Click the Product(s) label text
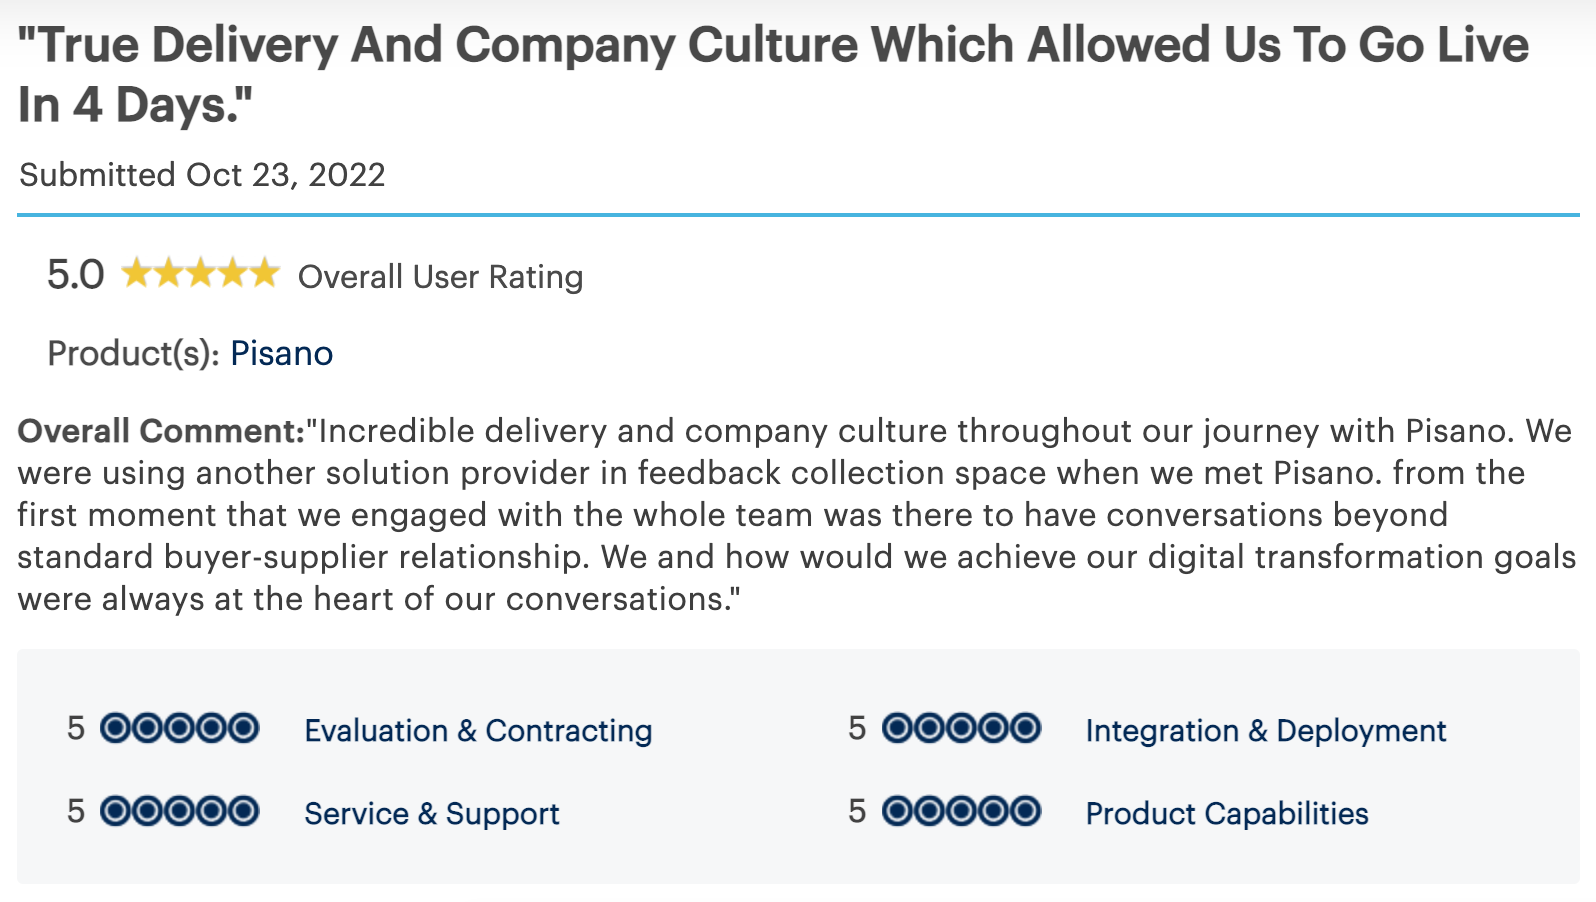1596x902 pixels. [x=134, y=353]
